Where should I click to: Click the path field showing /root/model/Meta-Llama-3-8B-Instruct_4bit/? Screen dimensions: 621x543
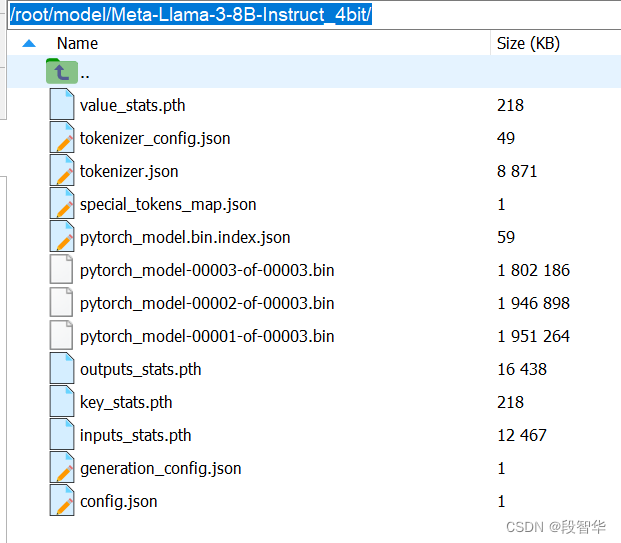point(315,15)
